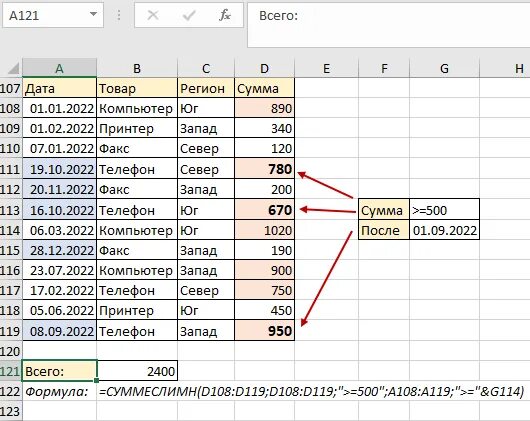Select cell with date 08.09.2022

point(59,331)
